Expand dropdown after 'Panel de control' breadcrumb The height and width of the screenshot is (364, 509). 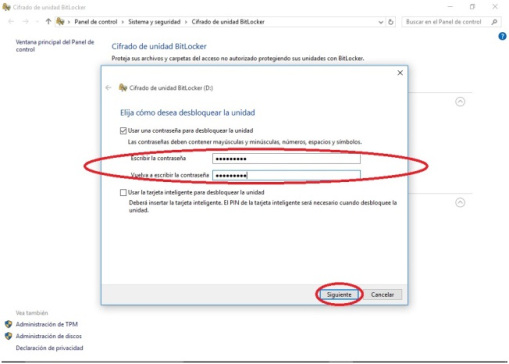pos(123,22)
